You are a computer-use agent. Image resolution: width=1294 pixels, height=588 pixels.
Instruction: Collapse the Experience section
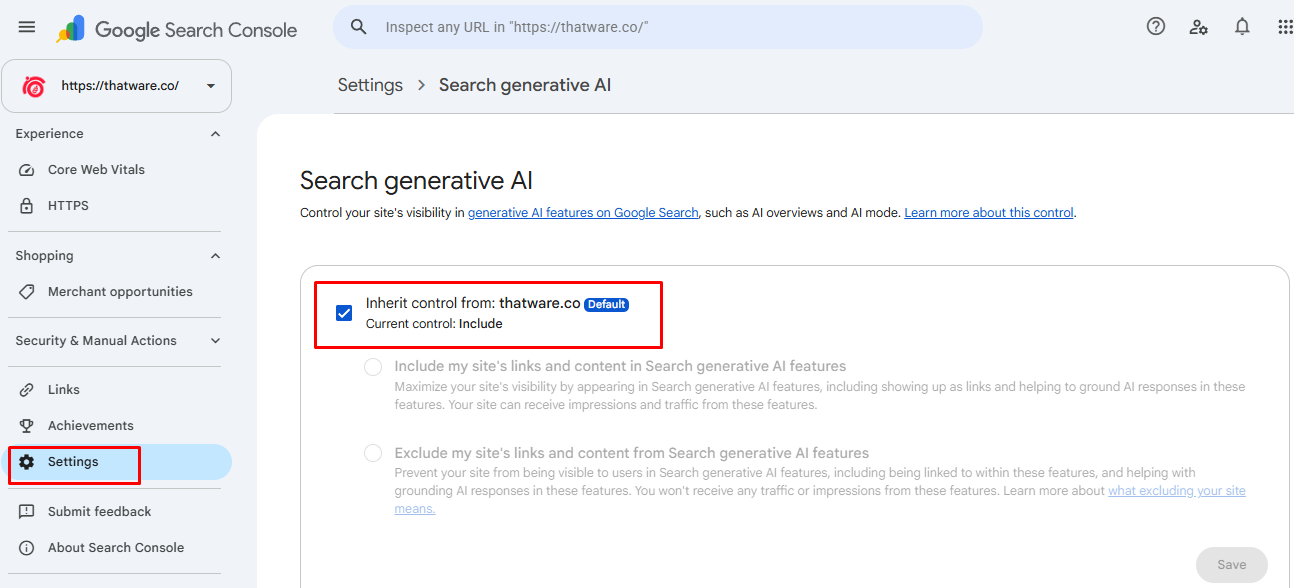coord(215,134)
